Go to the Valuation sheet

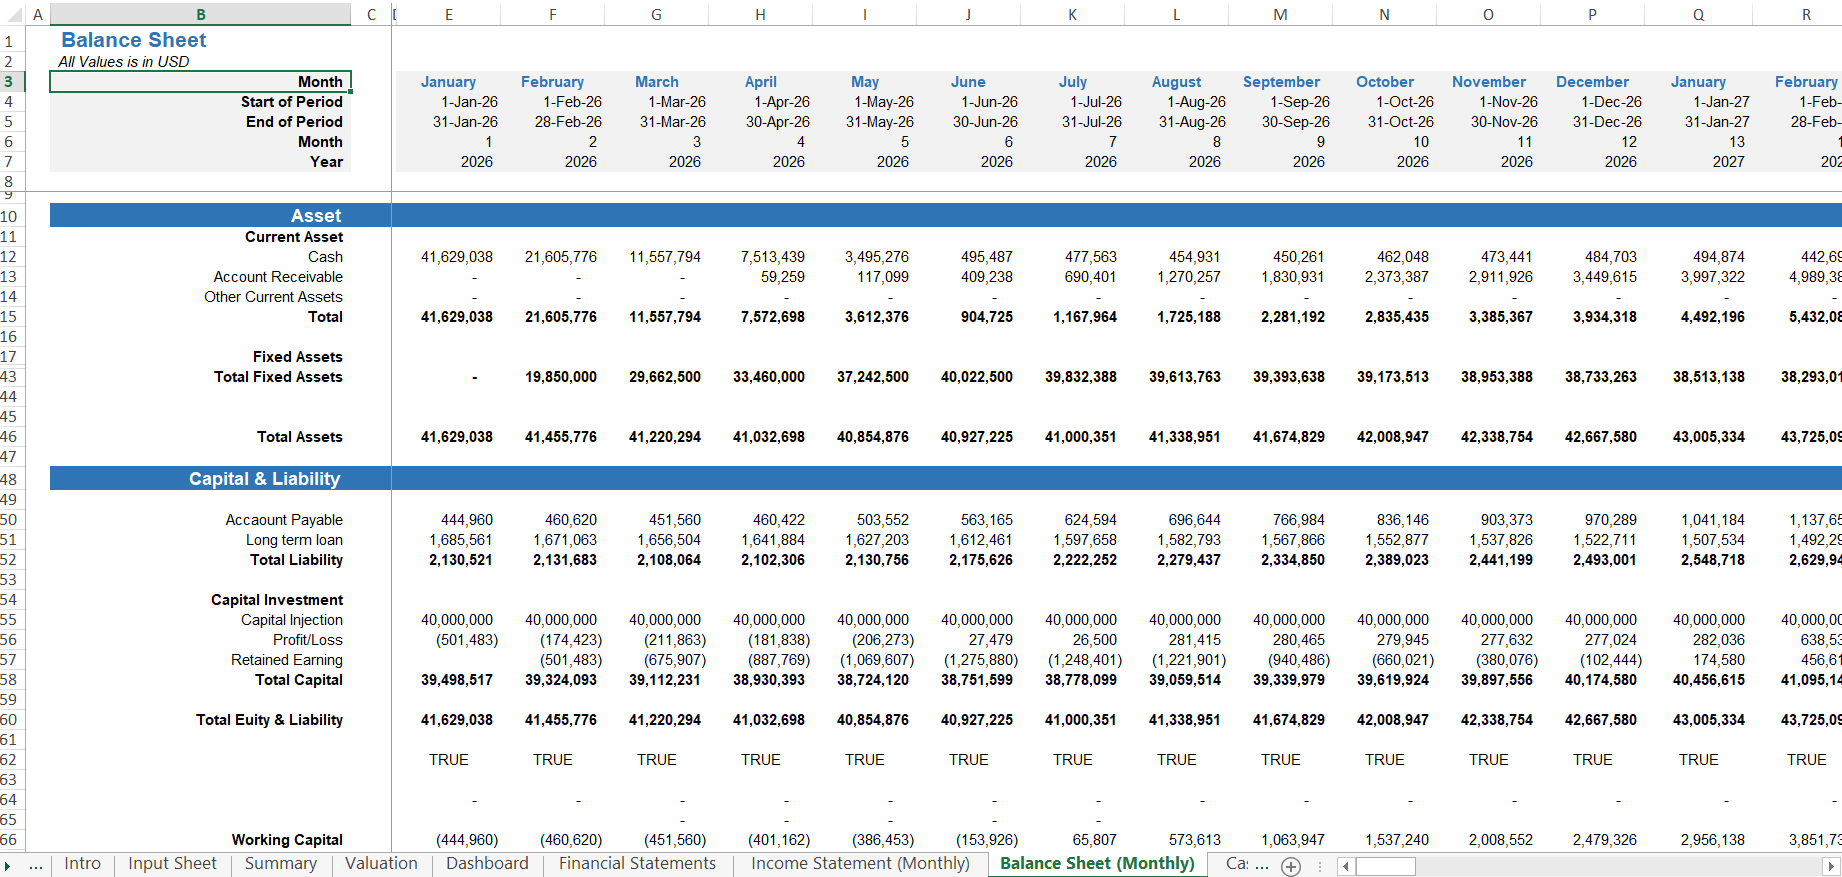point(381,864)
